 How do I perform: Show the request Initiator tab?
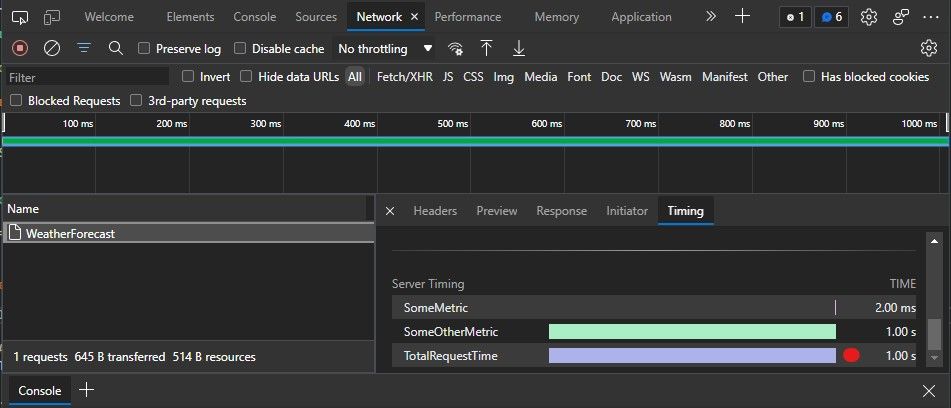coord(627,211)
